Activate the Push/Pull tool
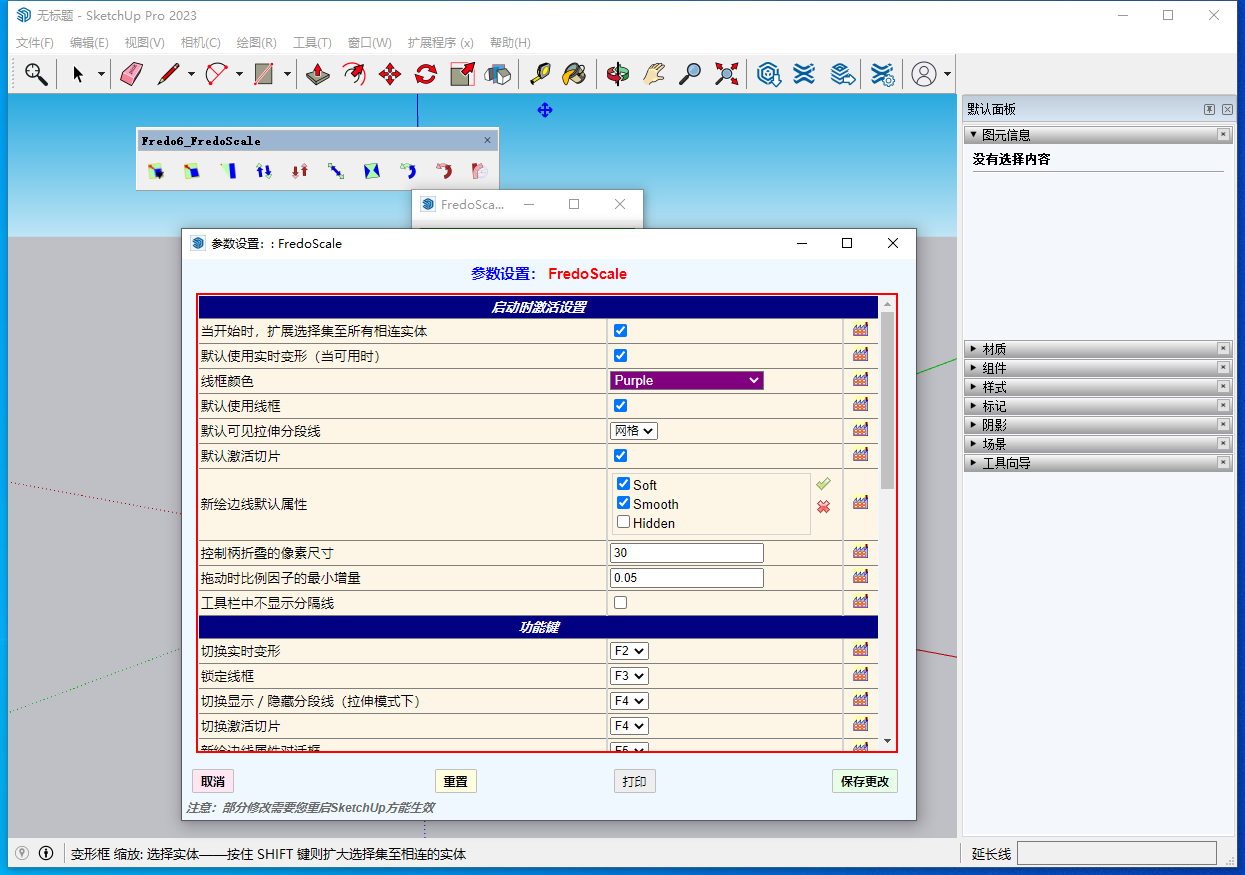The width and height of the screenshot is (1245, 875). click(318, 74)
